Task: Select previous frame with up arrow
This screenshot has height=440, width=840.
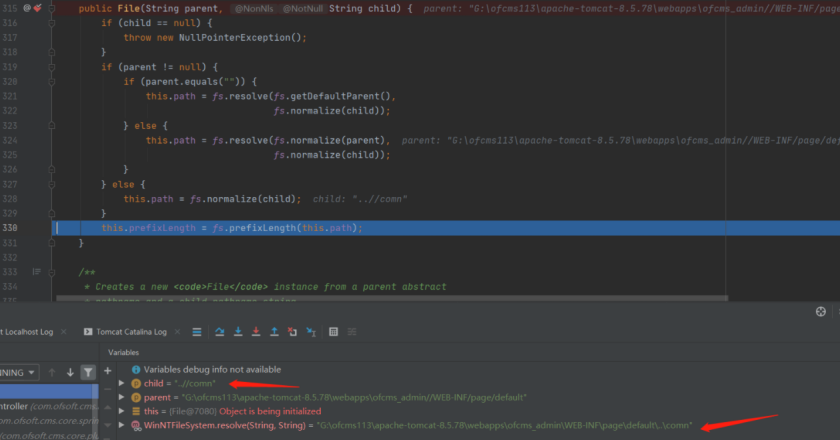Action: point(52,372)
